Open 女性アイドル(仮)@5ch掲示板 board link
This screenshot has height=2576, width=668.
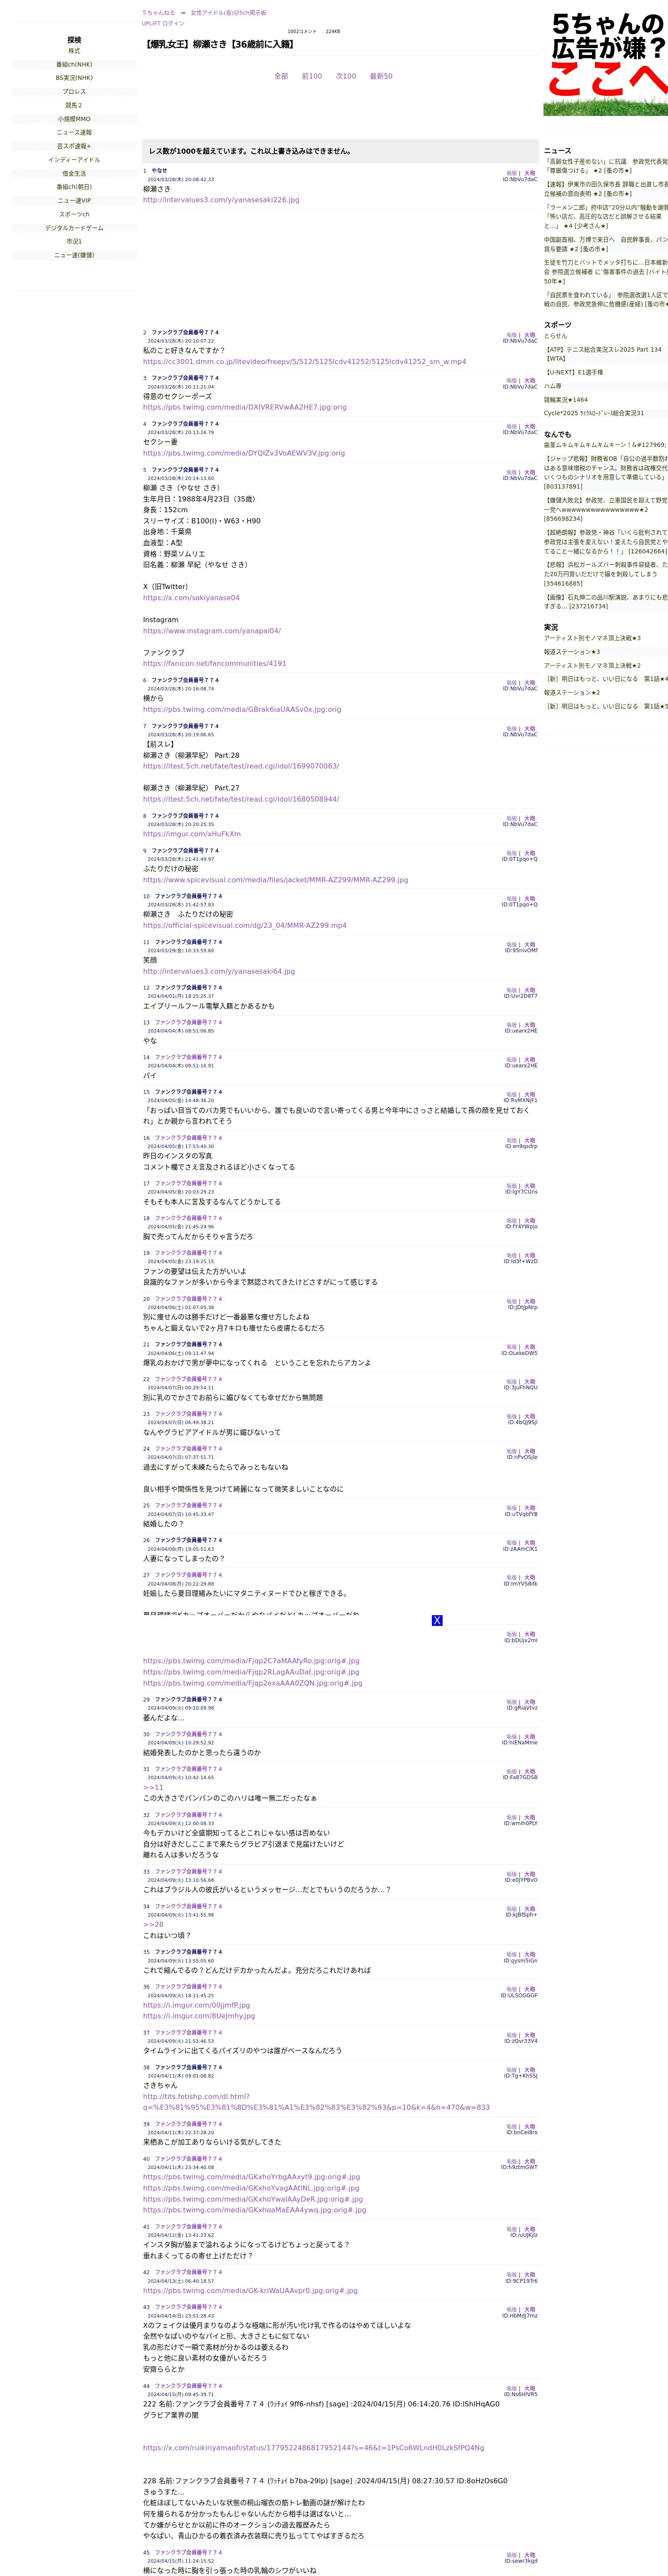point(228,13)
